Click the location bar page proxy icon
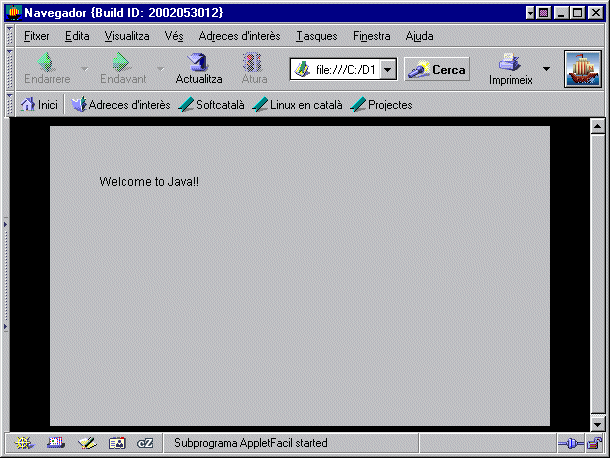Screen dimensions: 610x458 pos(302,69)
